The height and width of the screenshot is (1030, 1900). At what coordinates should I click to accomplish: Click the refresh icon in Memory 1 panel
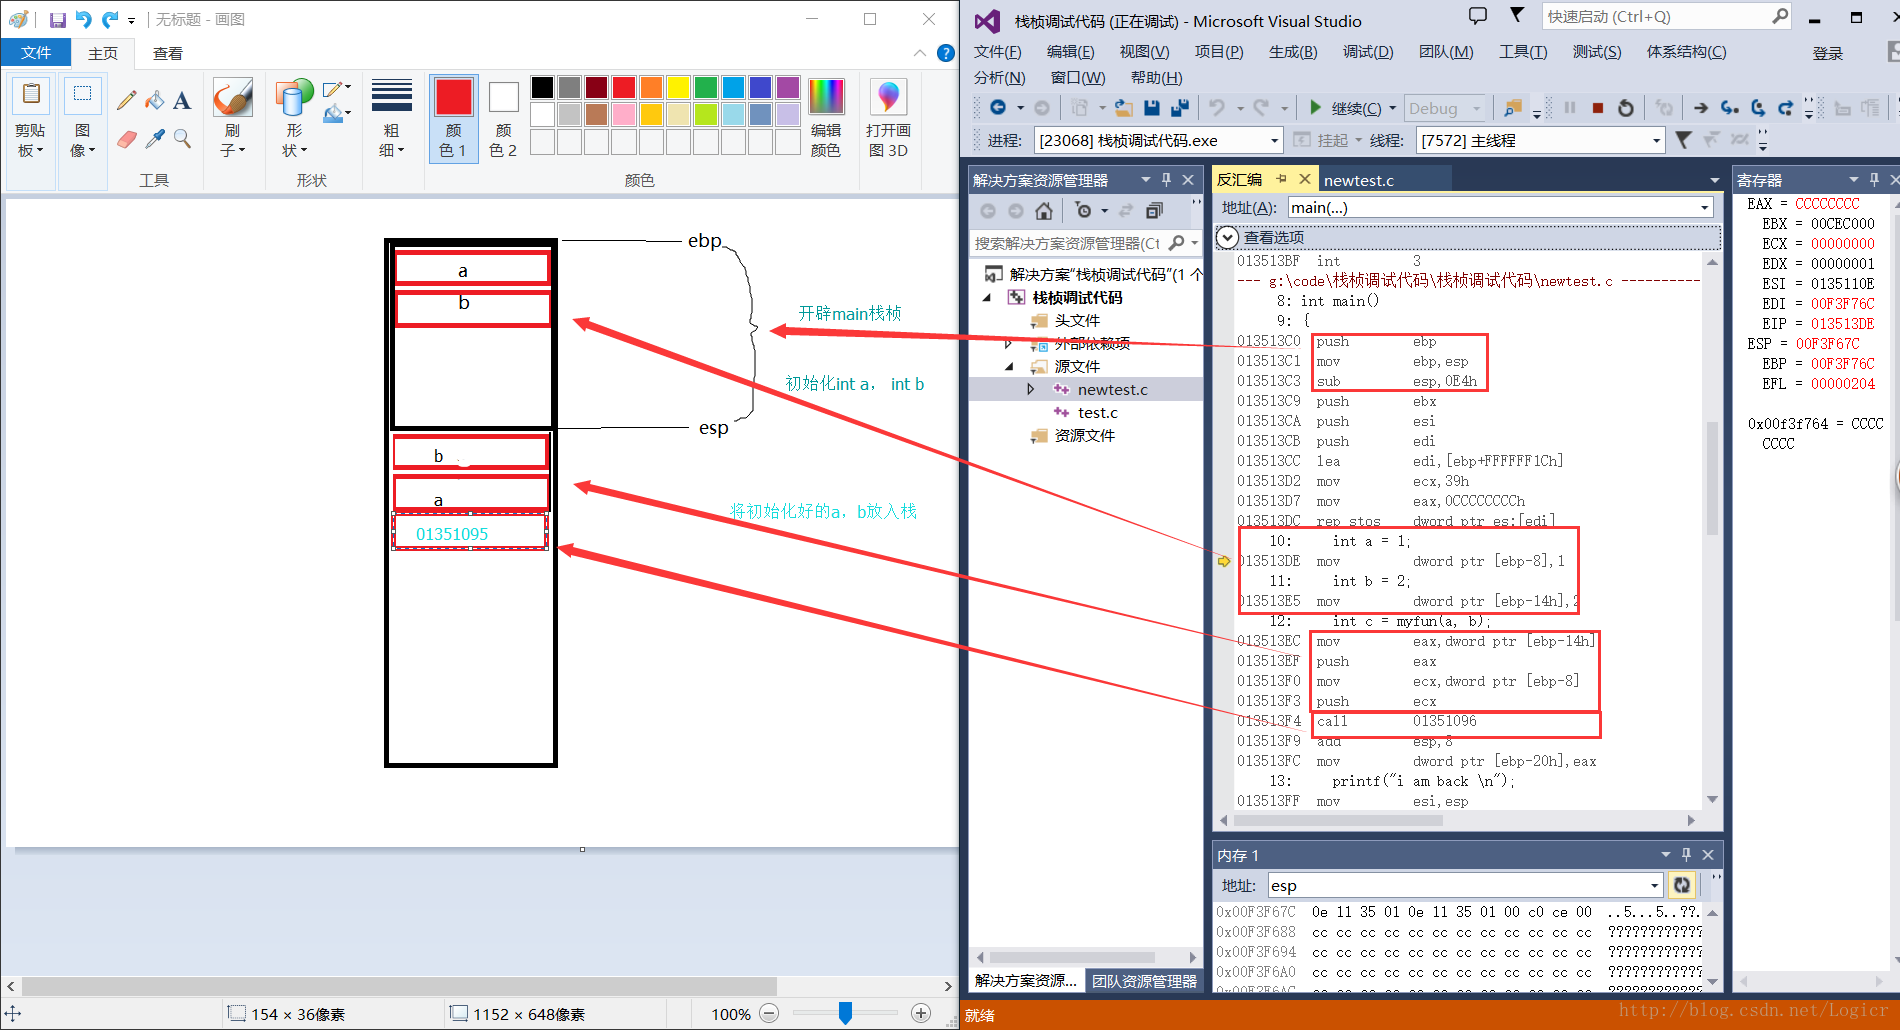(x=1682, y=885)
